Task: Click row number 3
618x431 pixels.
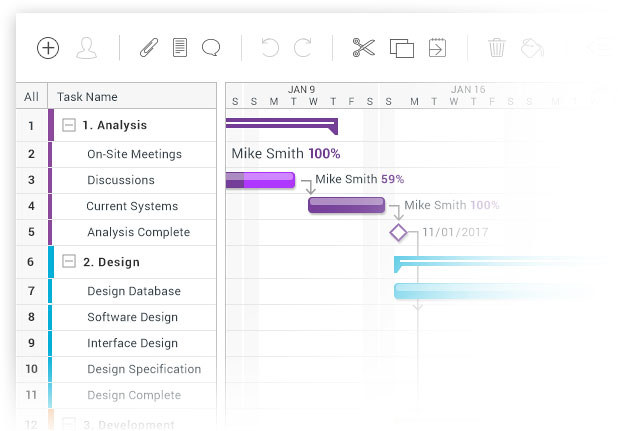Action: 31,180
